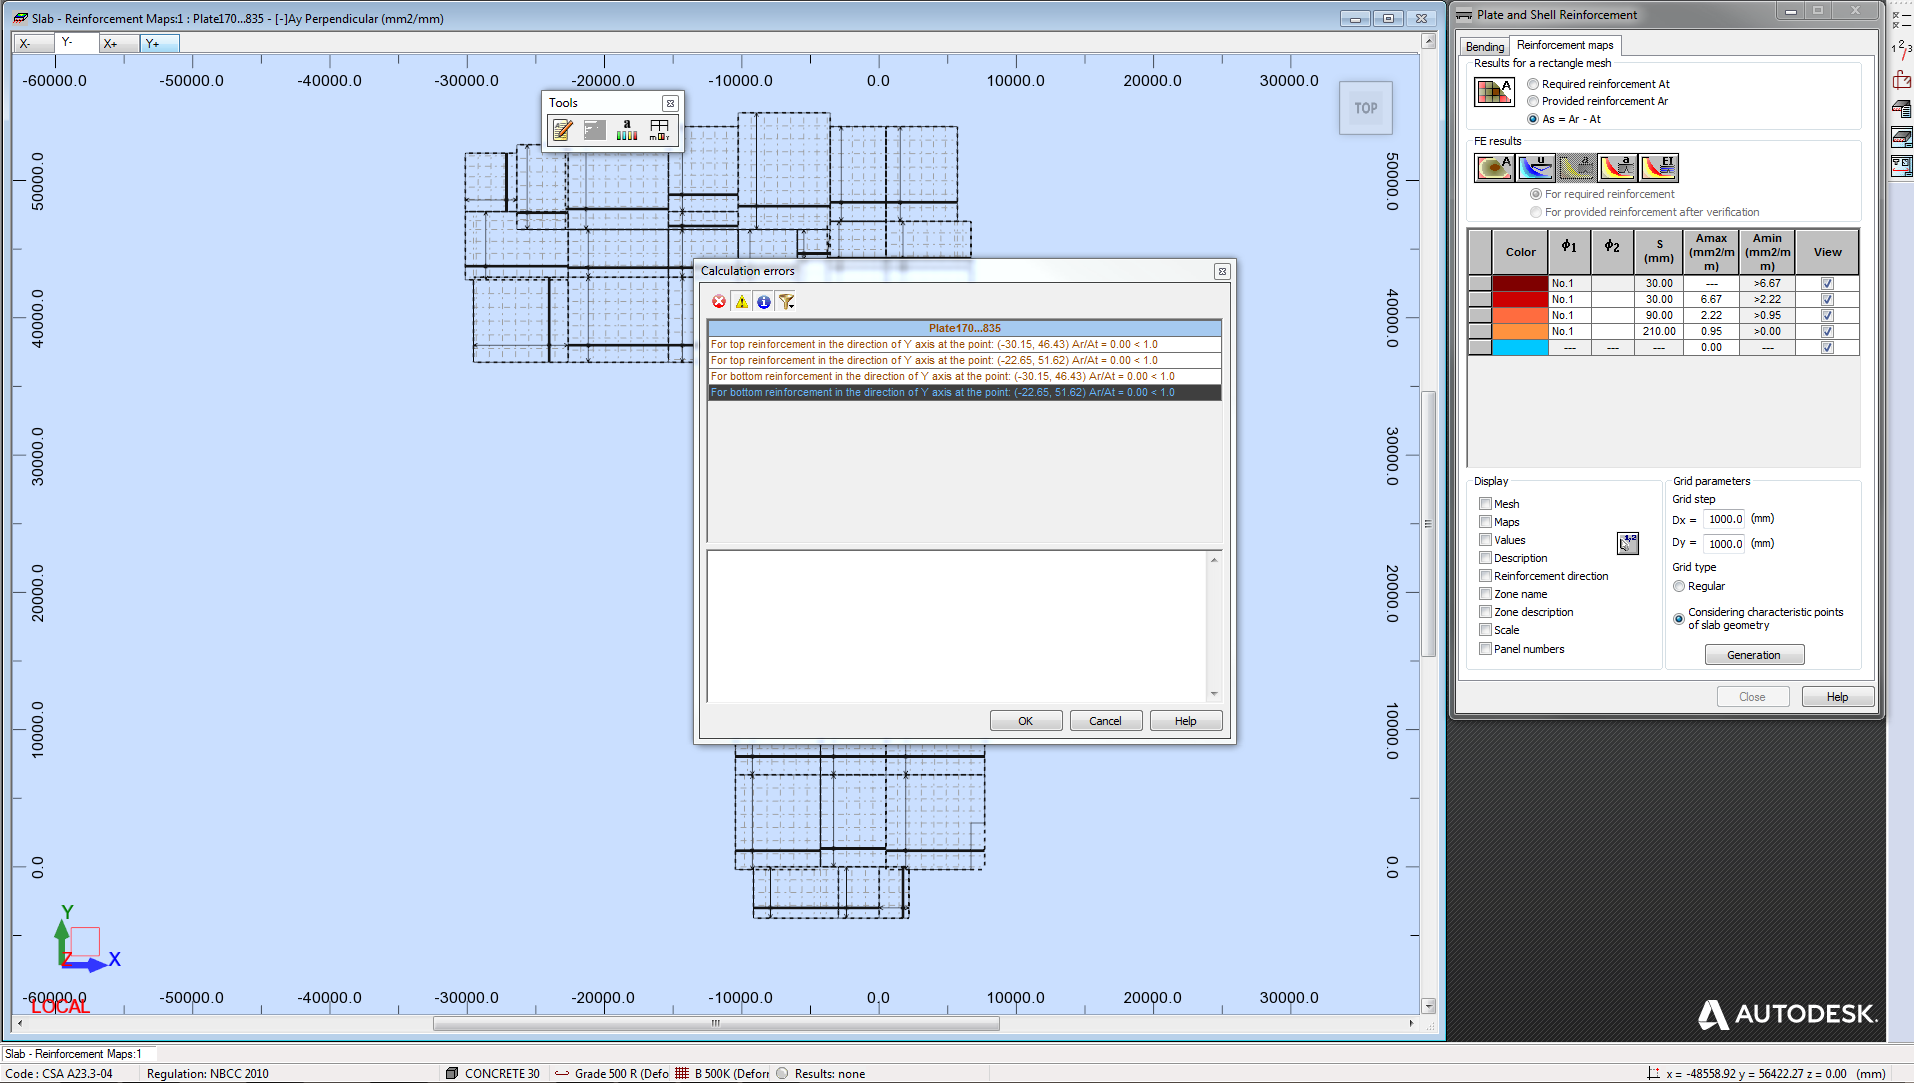Switch to the Bending tab
Image resolution: width=1914 pixels, height=1083 pixels.
pyautogui.click(x=1485, y=46)
